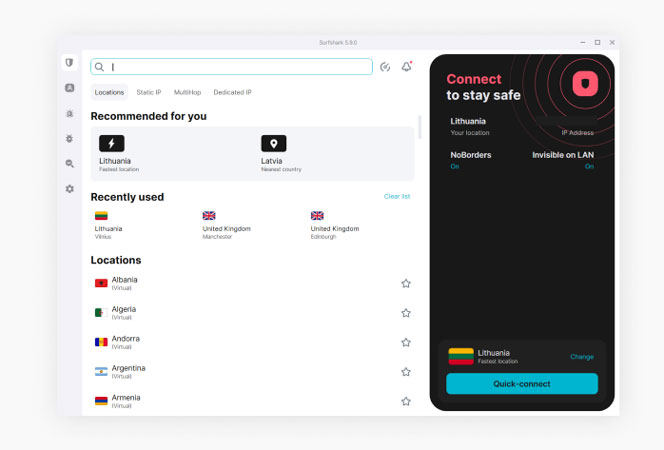Switch to the Dedicated IP tab
This screenshot has height=450, width=664.
pos(232,92)
